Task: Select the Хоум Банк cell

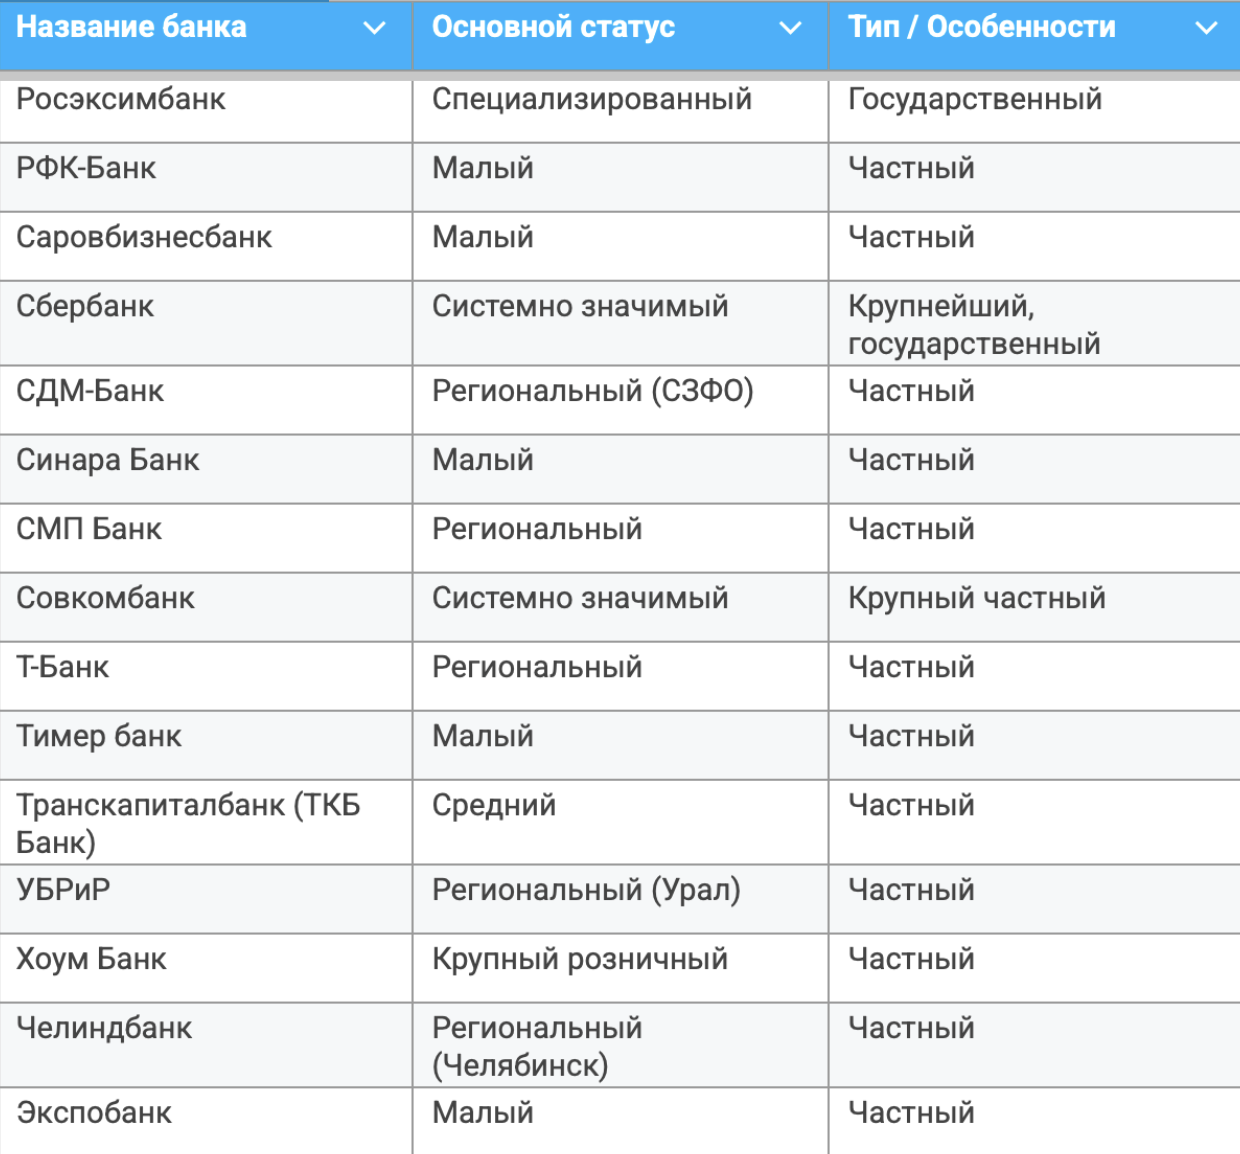Action: (x=91, y=960)
